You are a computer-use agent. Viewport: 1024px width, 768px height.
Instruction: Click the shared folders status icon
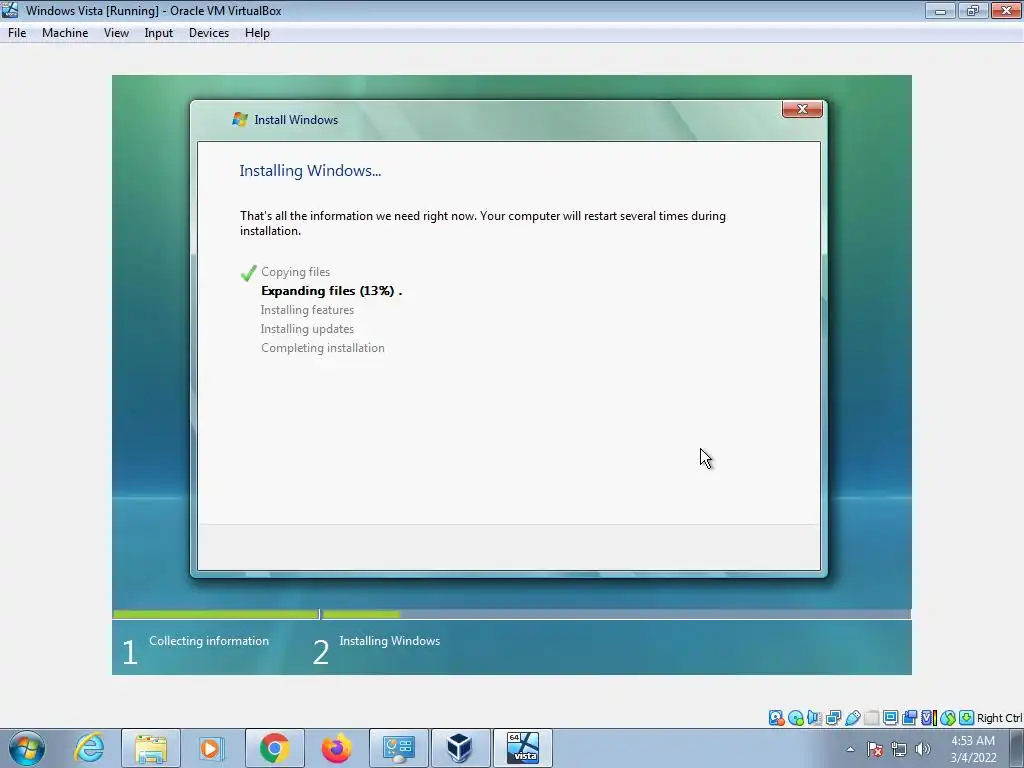click(x=871, y=718)
